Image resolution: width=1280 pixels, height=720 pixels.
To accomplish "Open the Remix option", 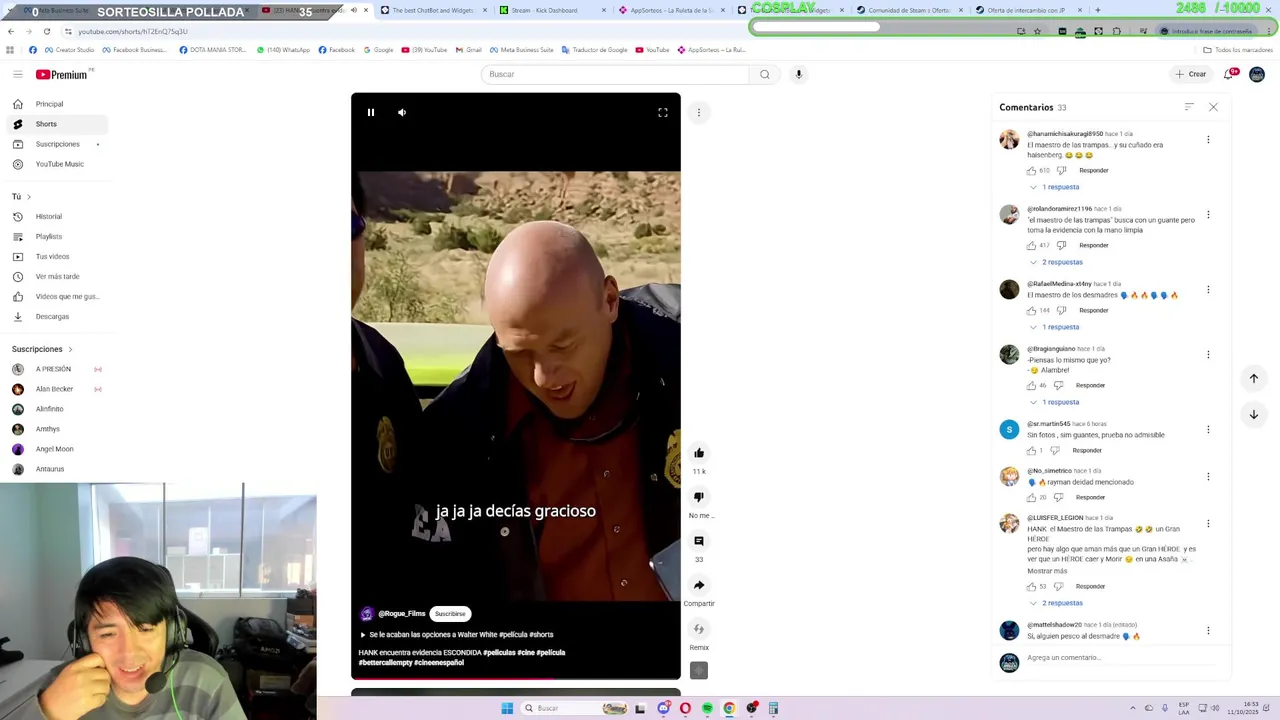I will pos(699,629).
